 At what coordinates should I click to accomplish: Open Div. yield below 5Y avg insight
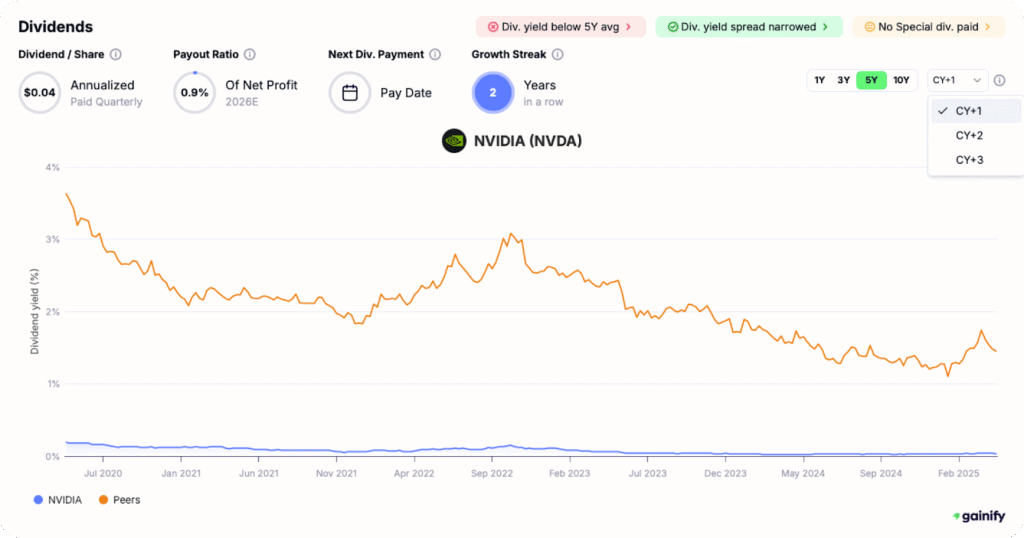coord(560,27)
